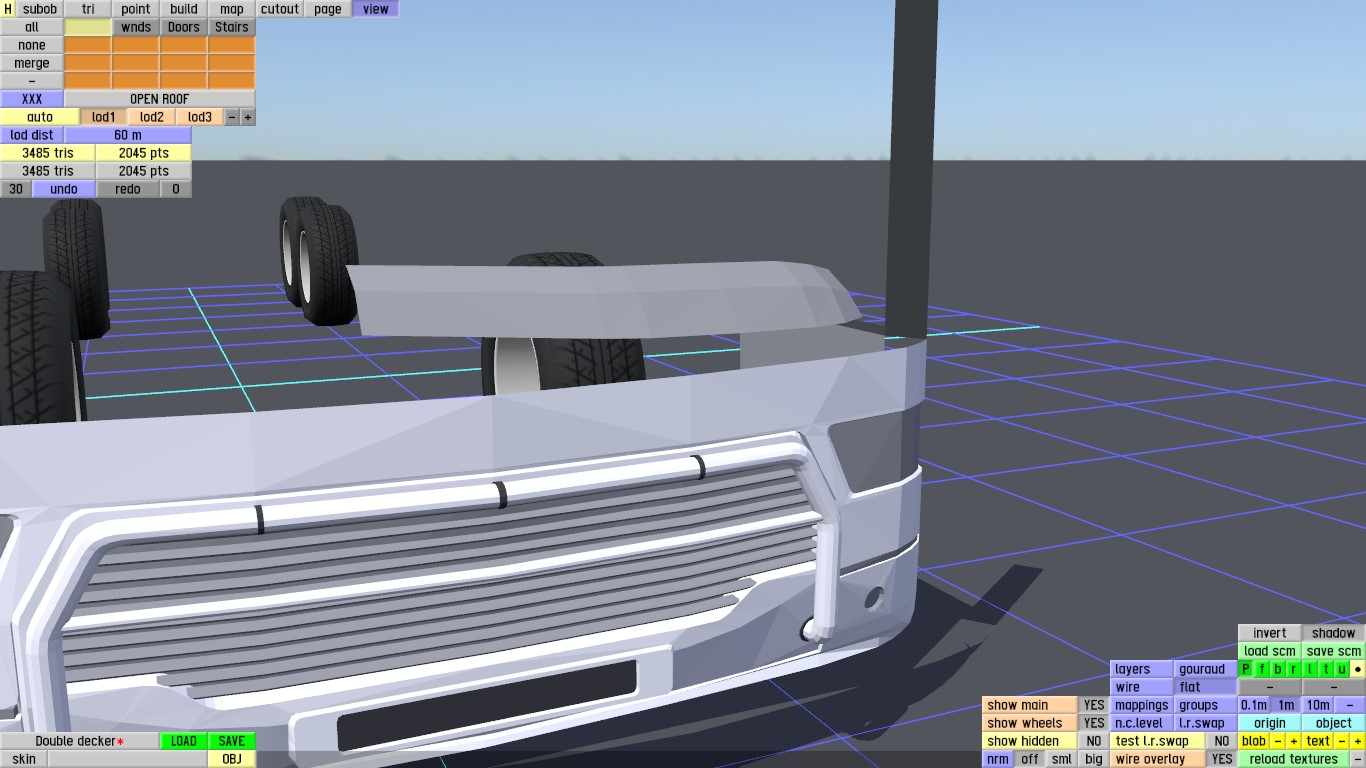The image size is (1366, 768).
Task: Click the Double decker model name
Action: tap(80, 741)
